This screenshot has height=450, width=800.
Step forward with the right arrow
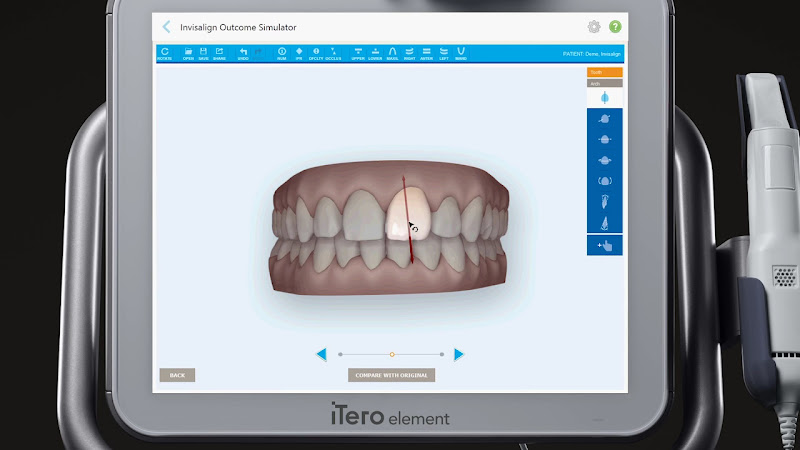[458, 354]
